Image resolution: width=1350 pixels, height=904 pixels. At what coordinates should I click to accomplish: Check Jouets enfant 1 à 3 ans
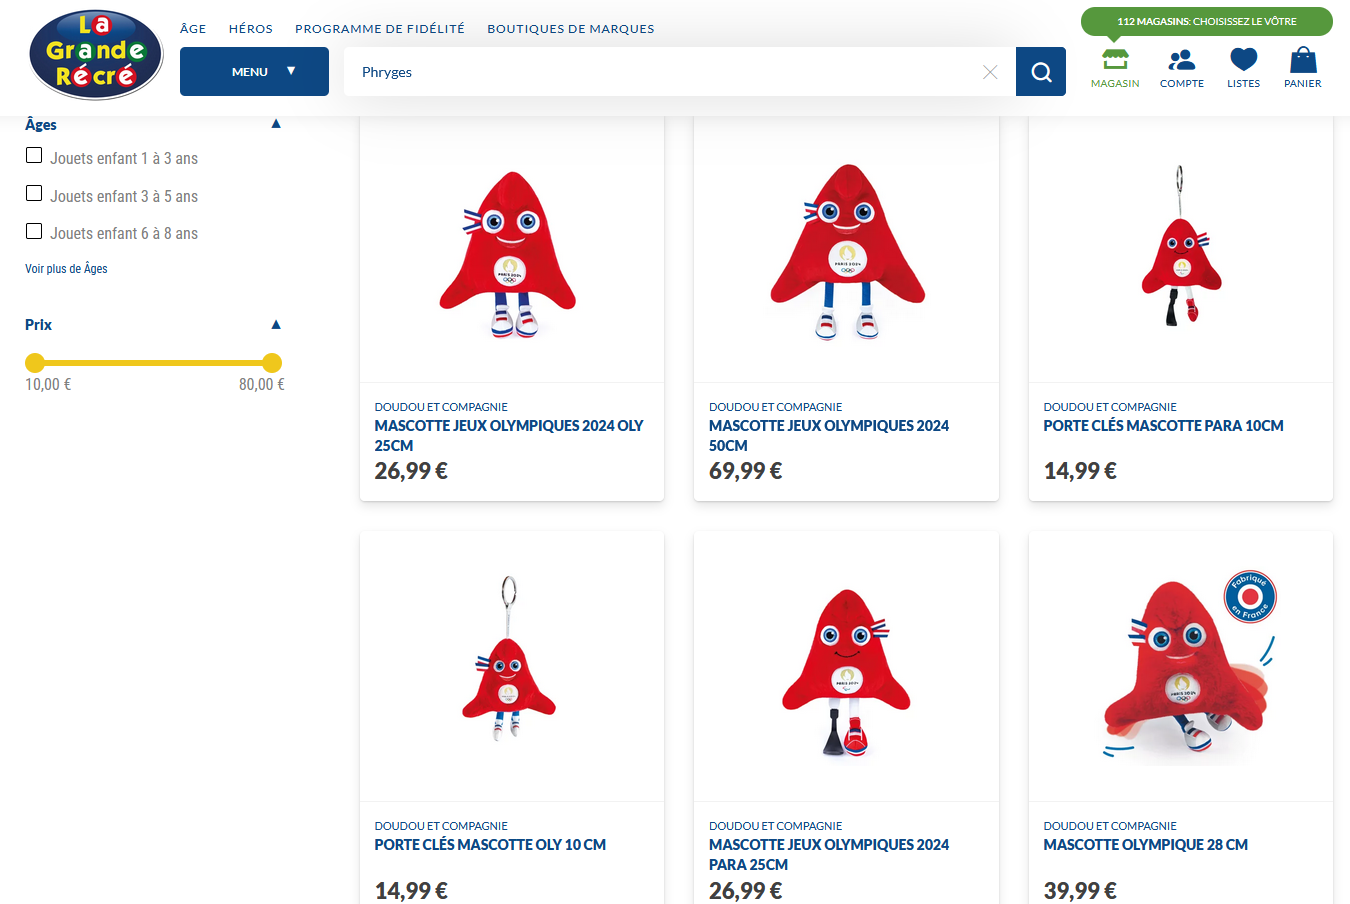tap(34, 156)
